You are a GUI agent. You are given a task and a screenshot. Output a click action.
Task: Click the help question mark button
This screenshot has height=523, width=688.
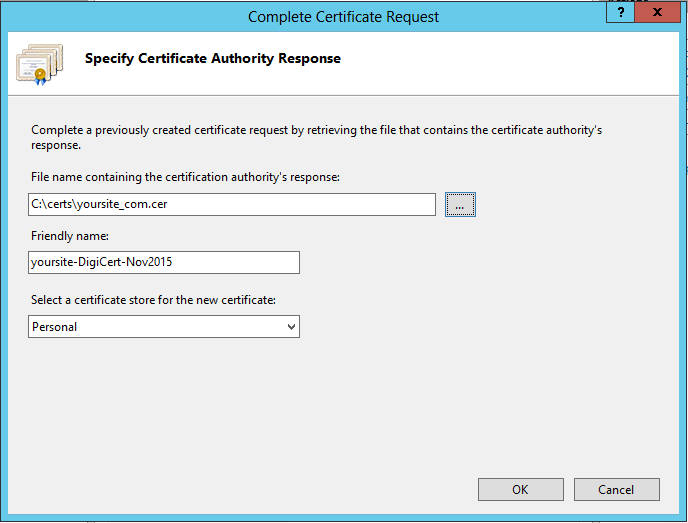[x=620, y=12]
